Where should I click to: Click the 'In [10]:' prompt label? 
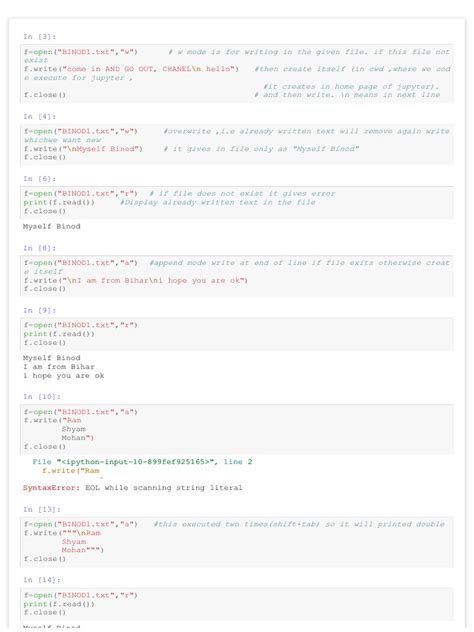point(42,397)
